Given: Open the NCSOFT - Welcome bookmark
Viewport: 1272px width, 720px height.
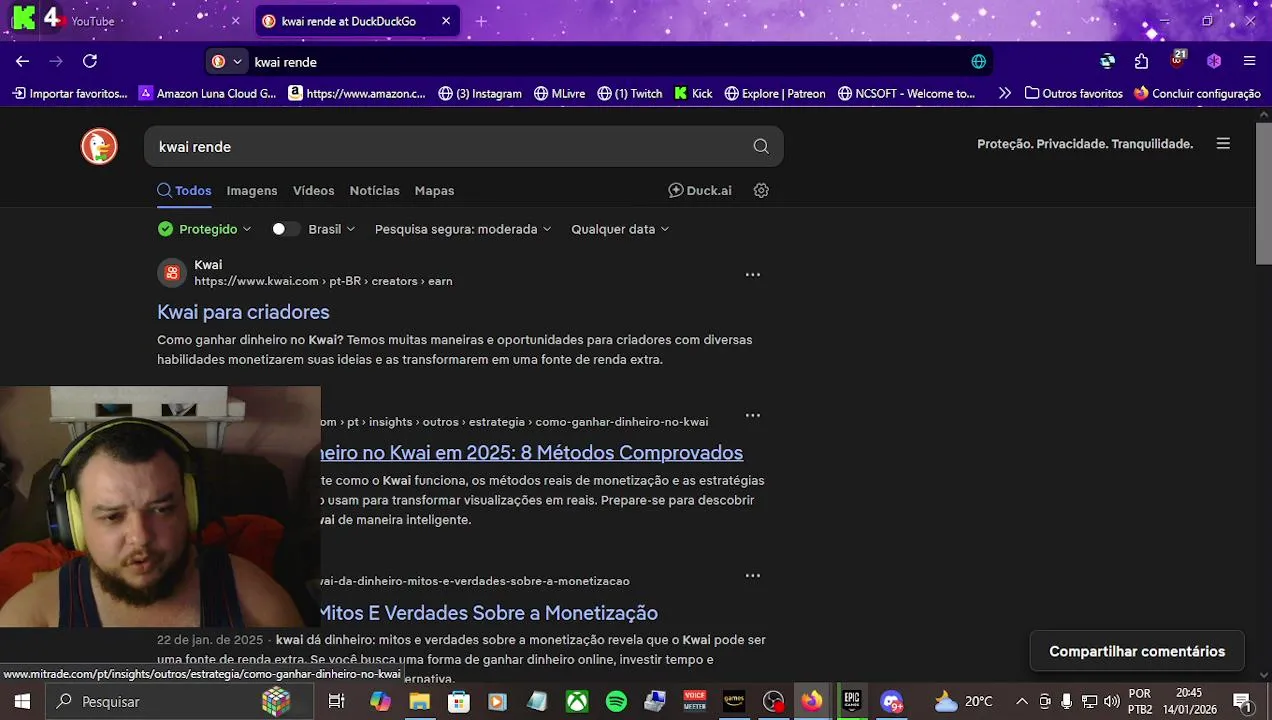Looking at the screenshot, I should tap(906, 93).
